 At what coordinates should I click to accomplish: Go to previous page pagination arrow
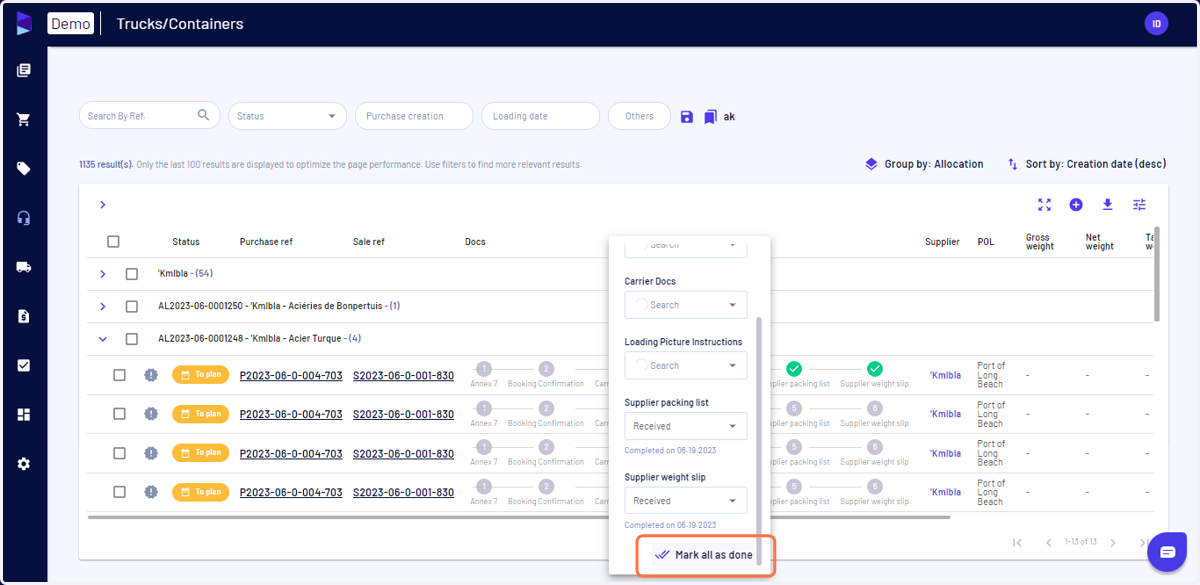[x=1049, y=542]
